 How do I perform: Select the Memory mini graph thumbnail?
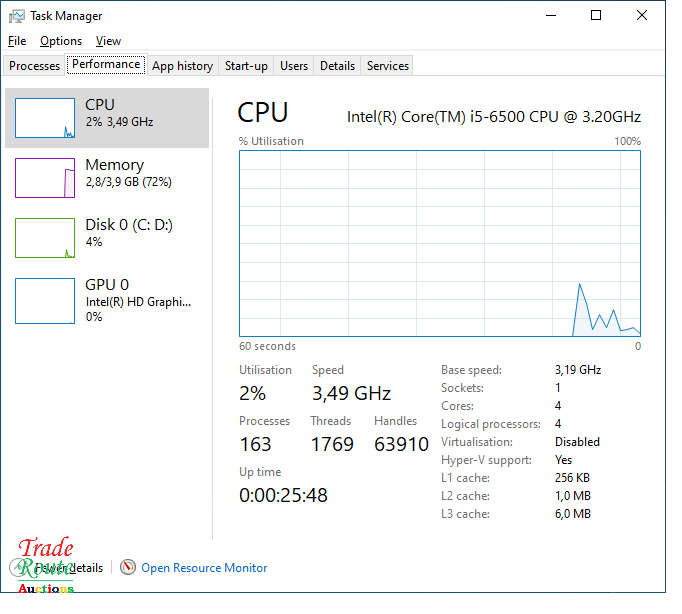[45, 178]
